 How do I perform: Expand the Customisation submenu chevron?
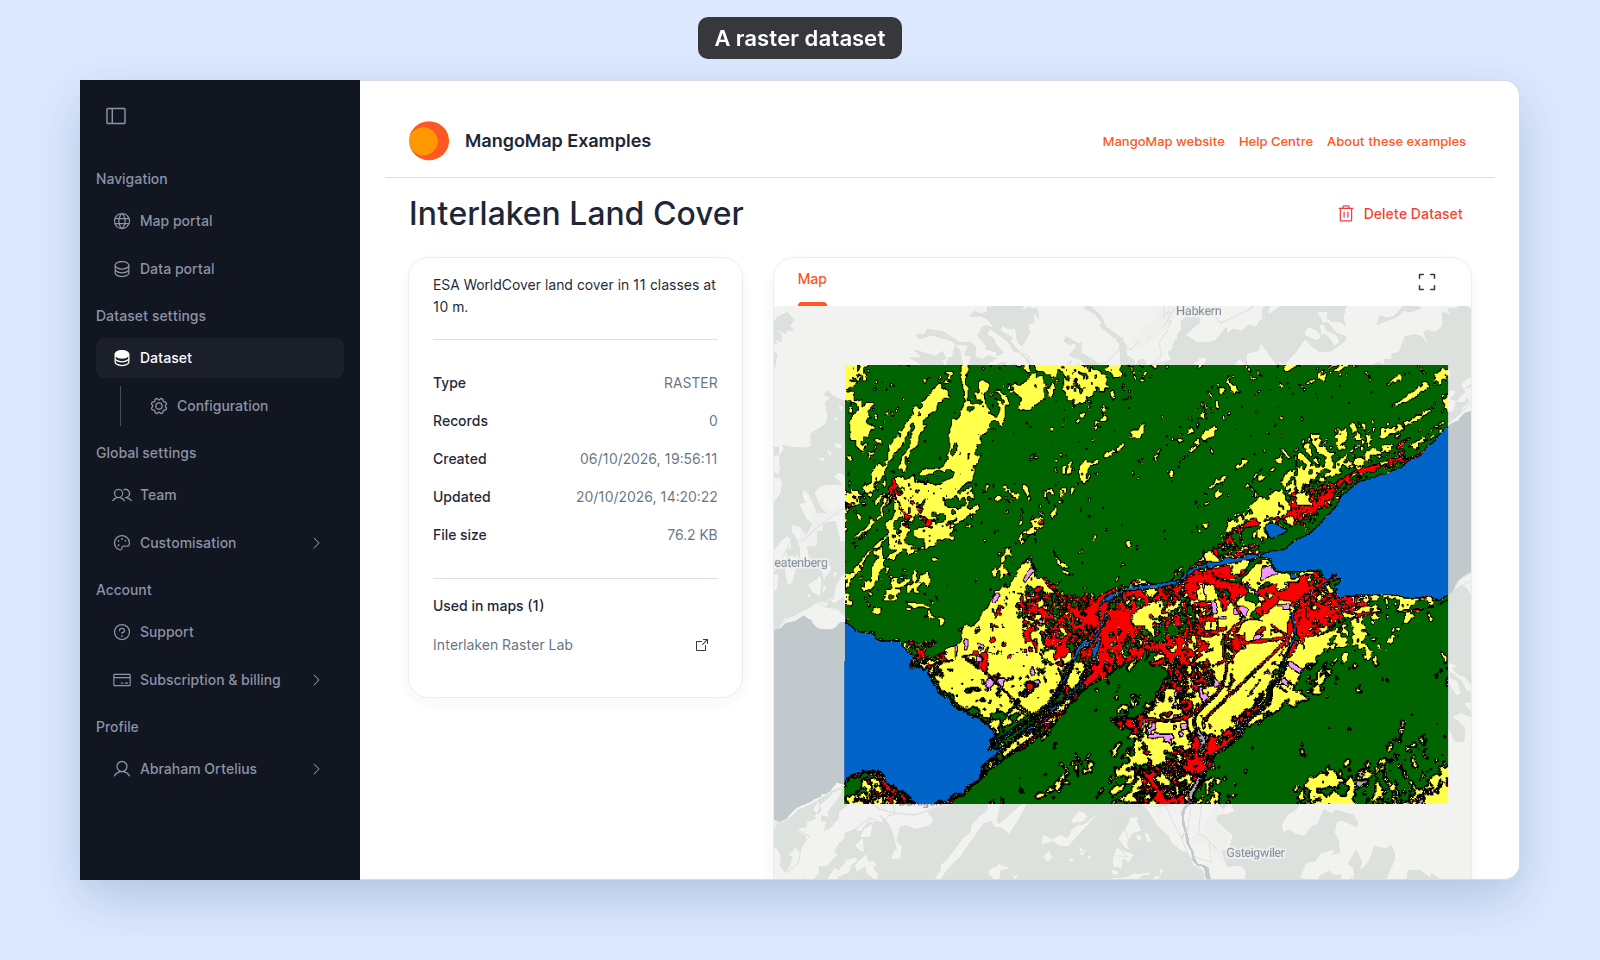(317, 543)
